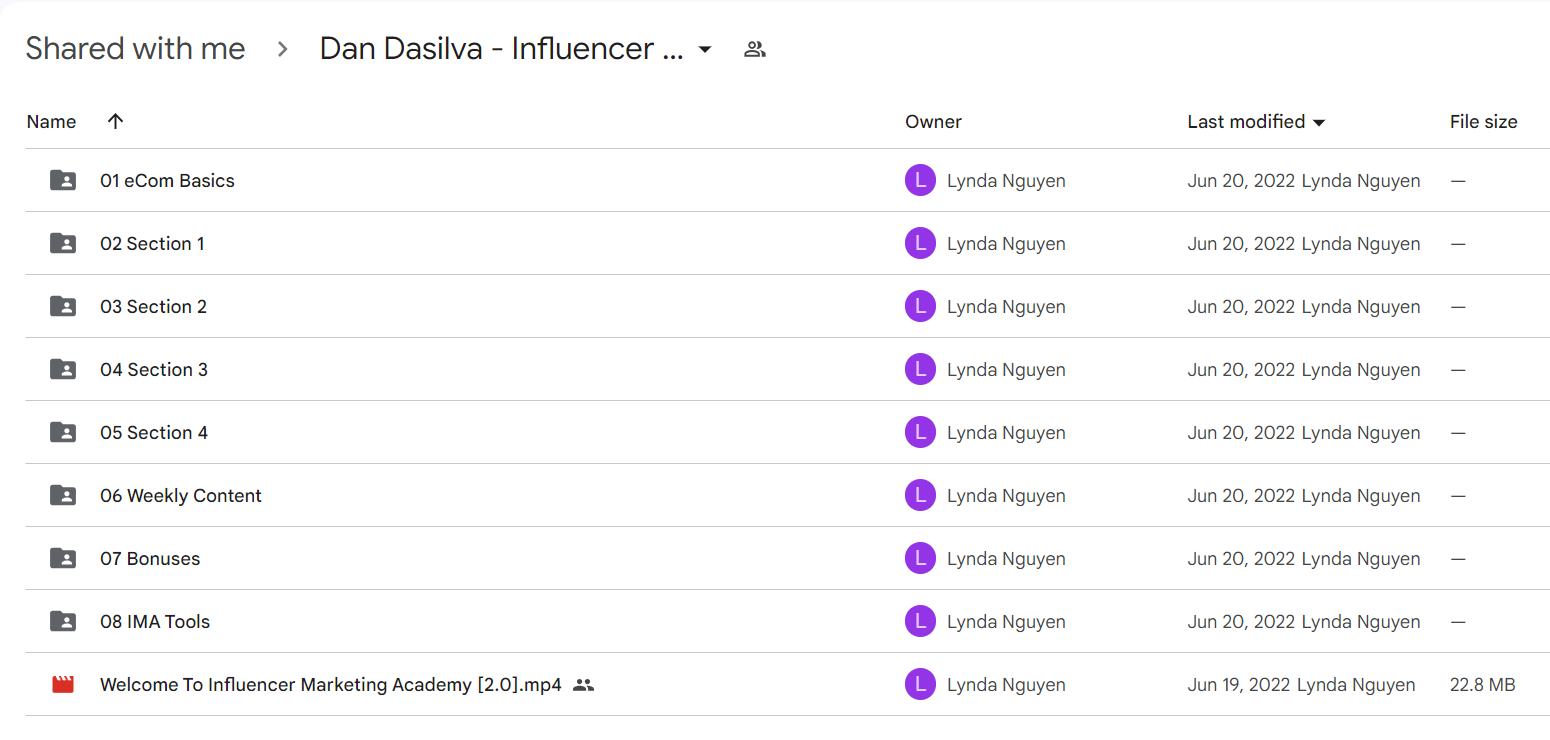Click the shared folder icon for 01 eCom Basics

(63, 181)
